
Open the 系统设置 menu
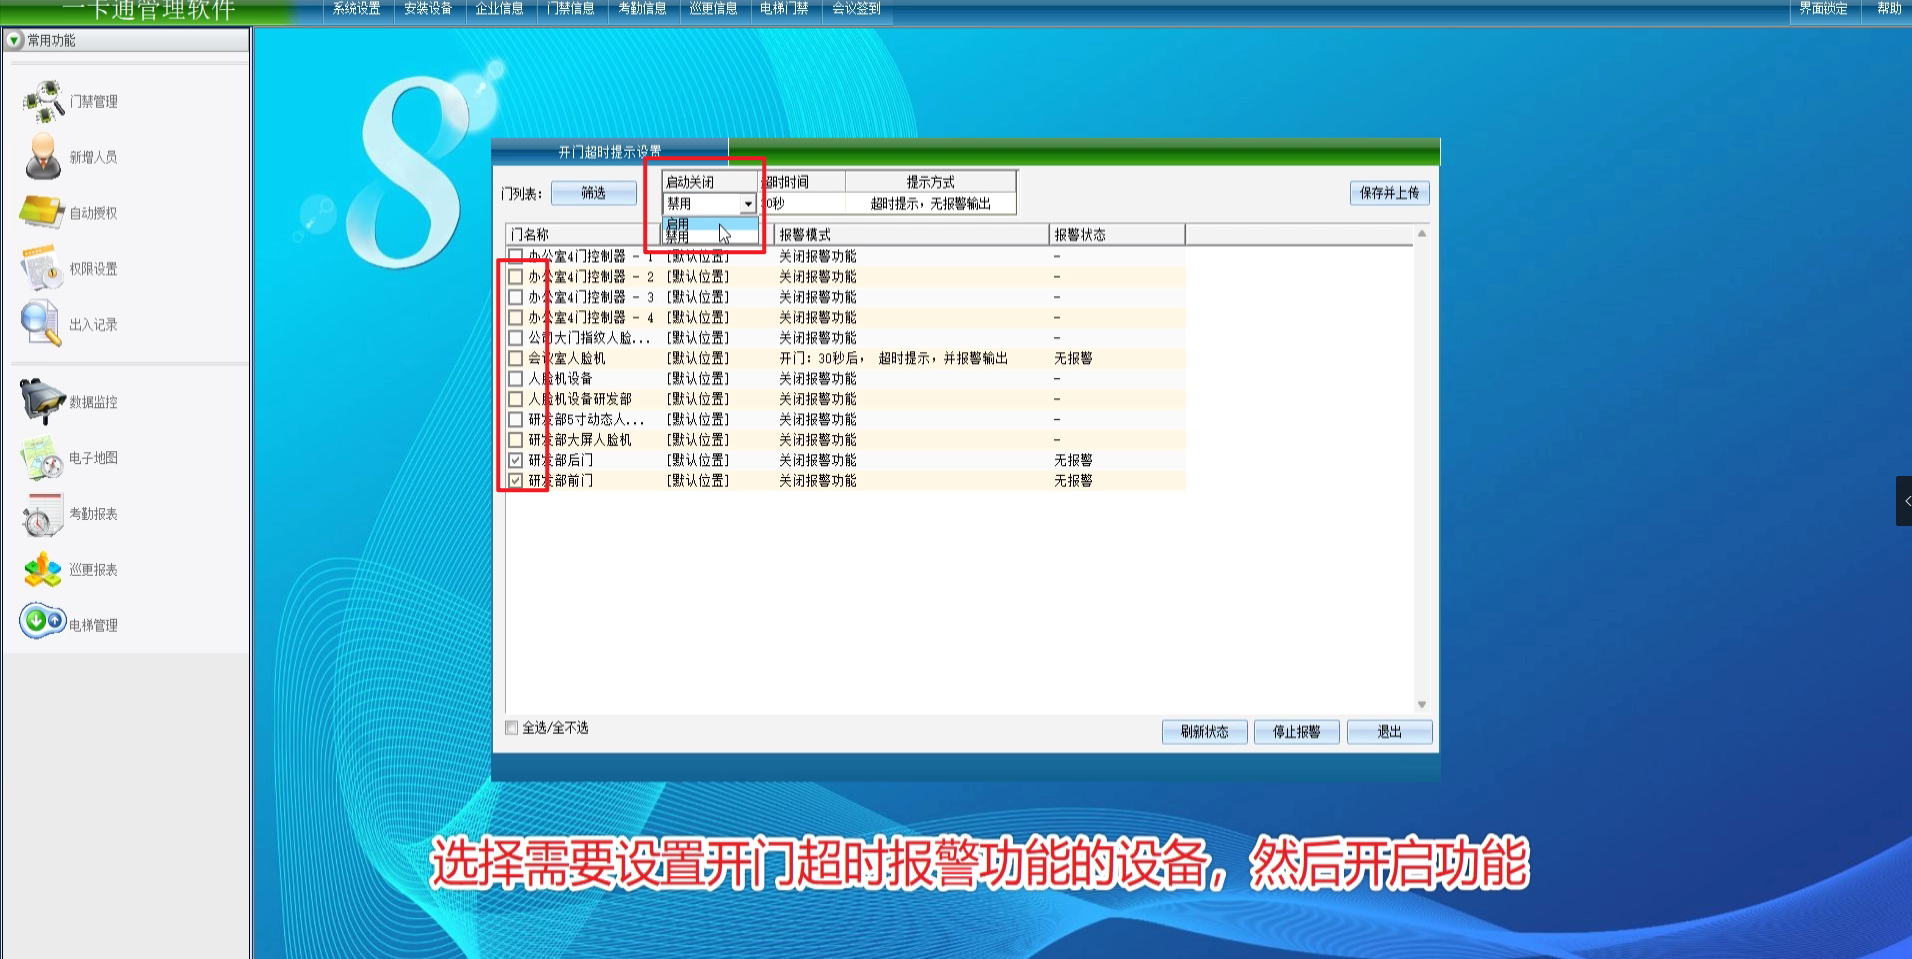click(356, 9)
